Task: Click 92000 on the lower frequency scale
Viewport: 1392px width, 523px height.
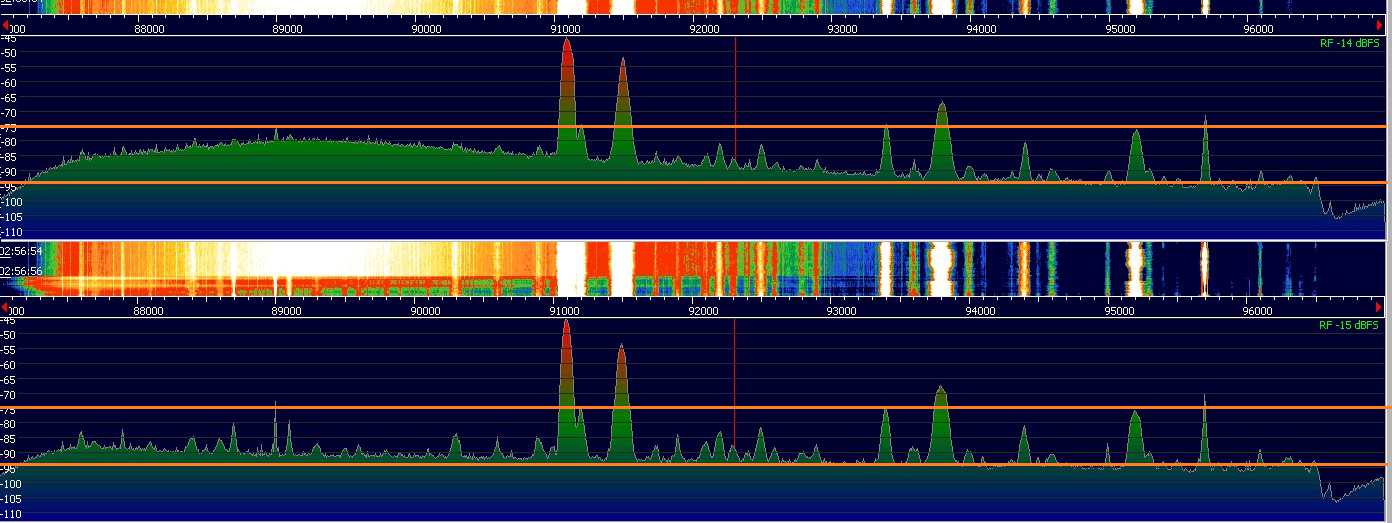Action: (703, 311)
